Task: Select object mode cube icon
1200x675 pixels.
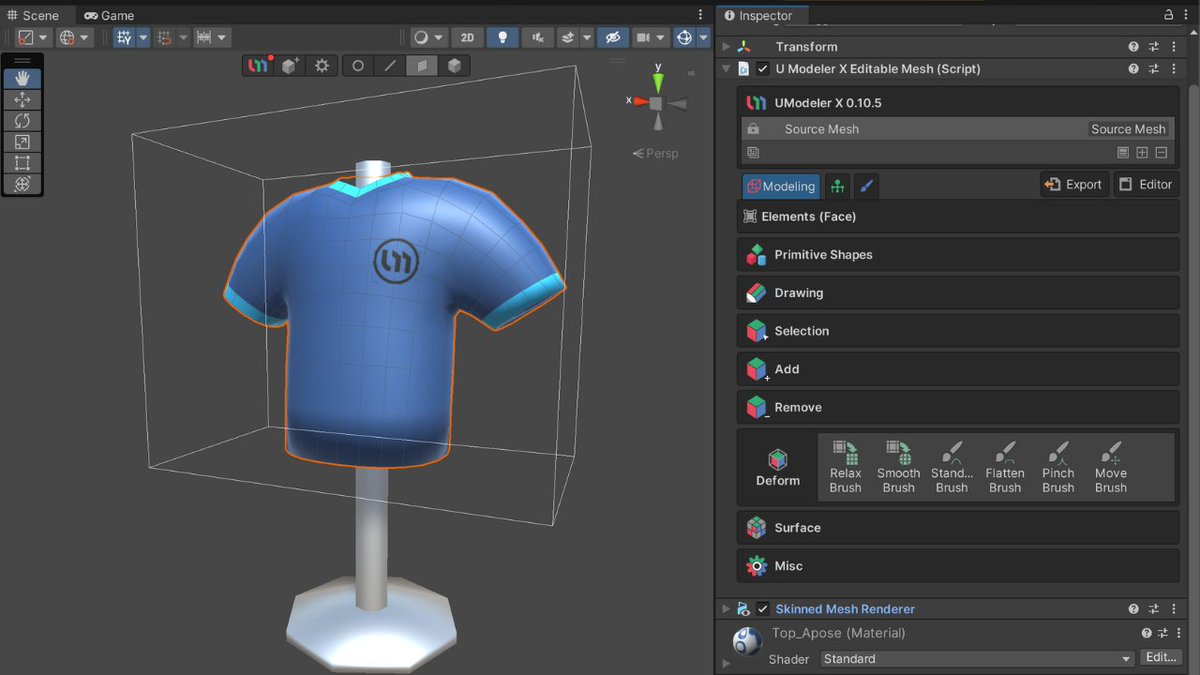Action: click(x=454, y=66)
